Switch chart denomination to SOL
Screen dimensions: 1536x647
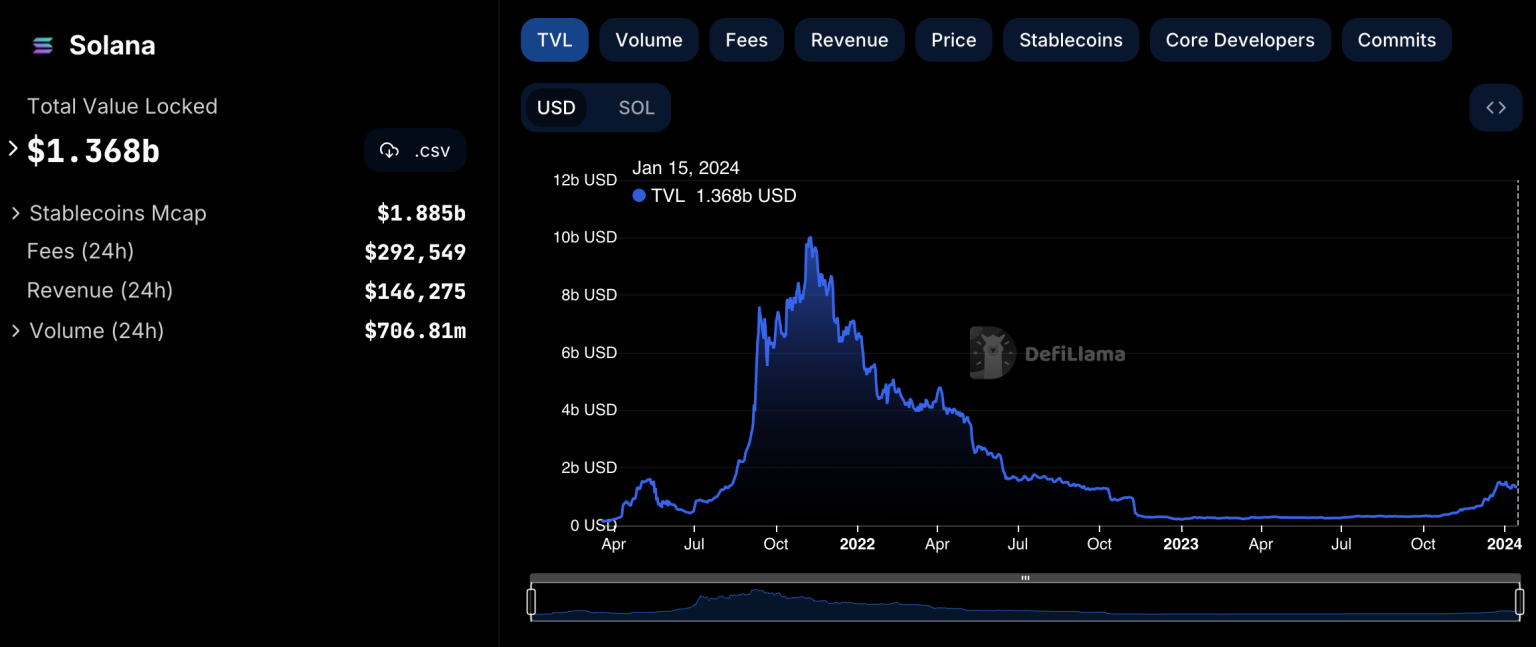point(636,108)
